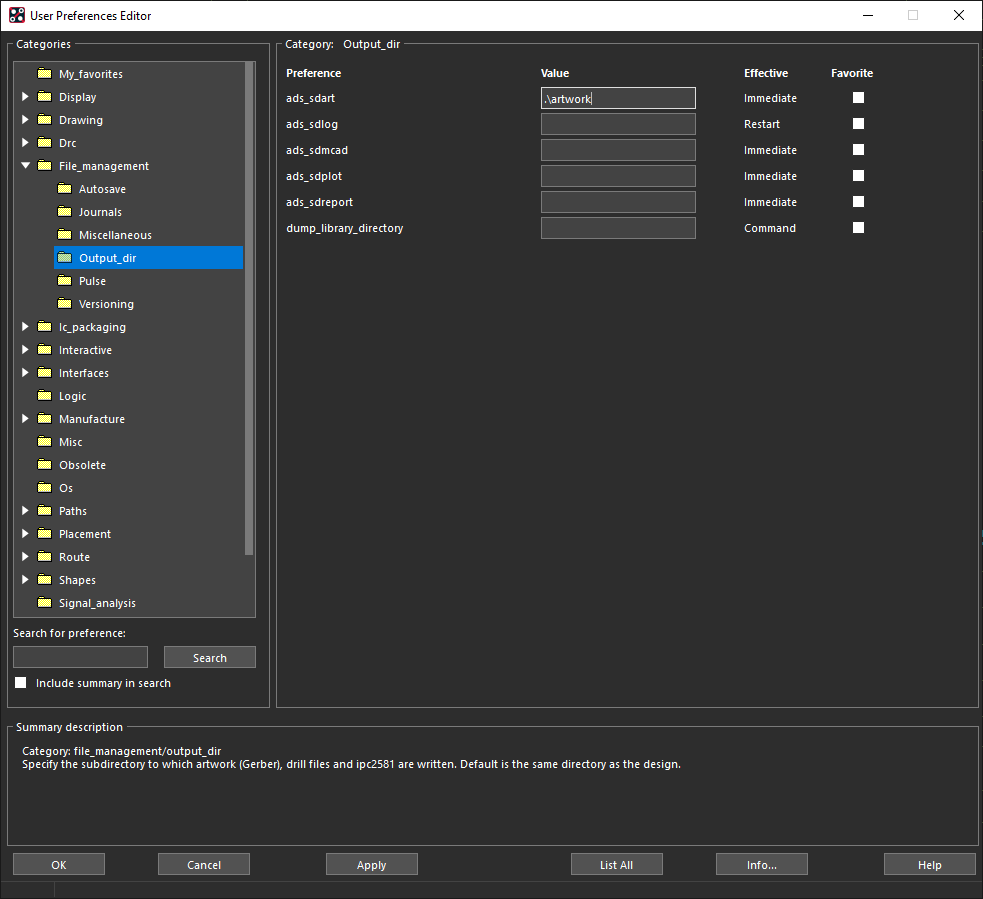The width and height of the screenshot is (983, 899).
Task: Click the OK button
Action: (59, 865)
